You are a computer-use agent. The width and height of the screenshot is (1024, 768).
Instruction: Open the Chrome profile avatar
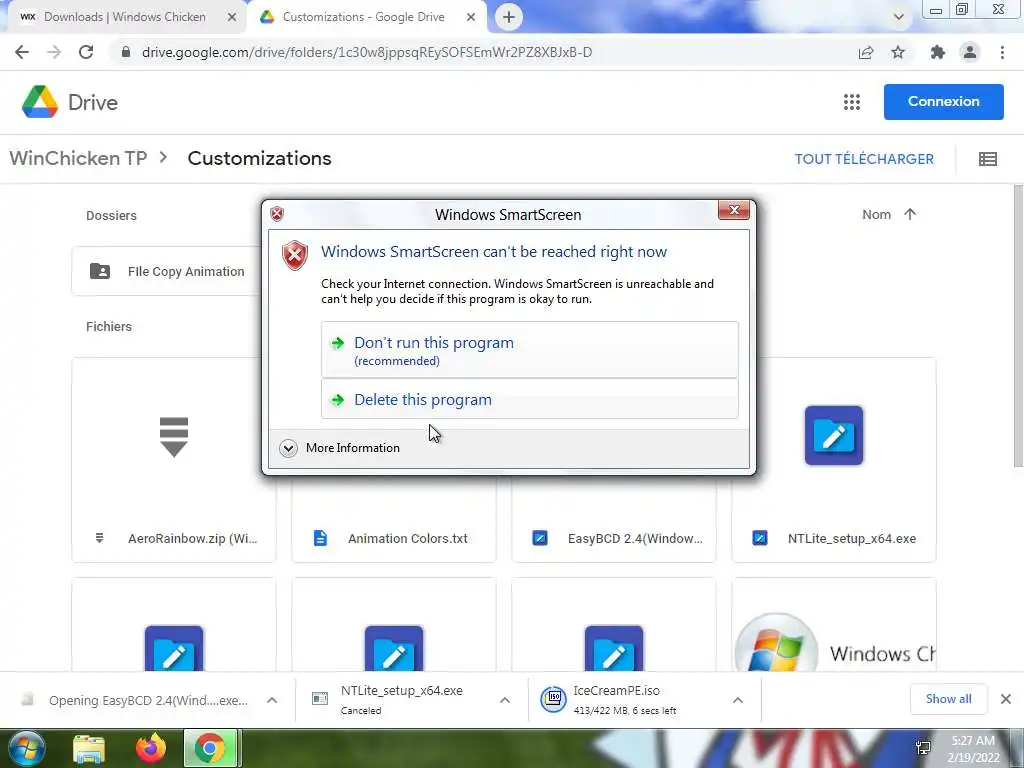point(970,52)
